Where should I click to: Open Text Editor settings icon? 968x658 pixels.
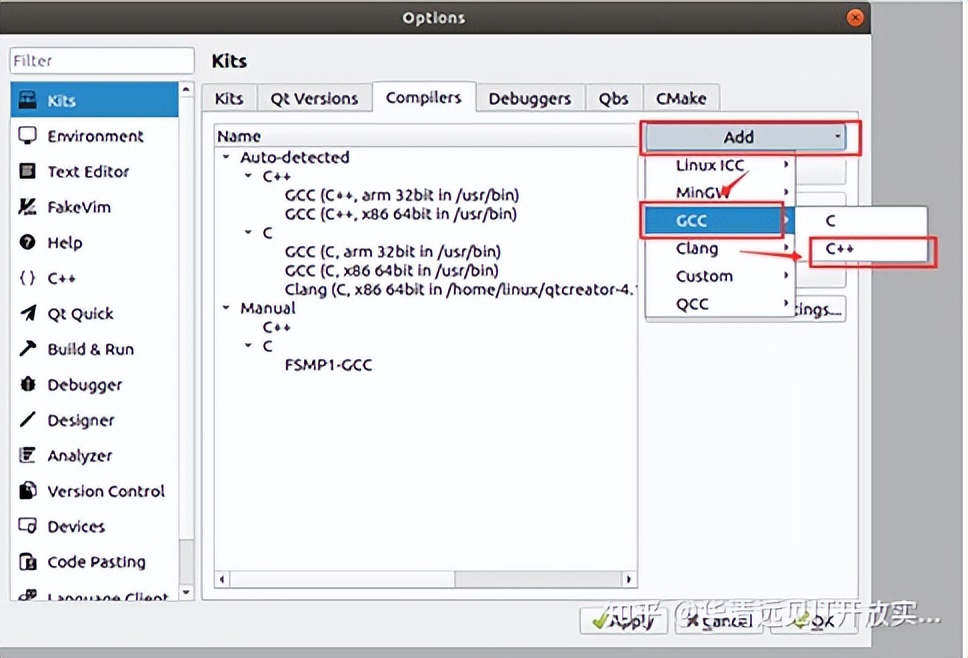click(x=28, y=172)
